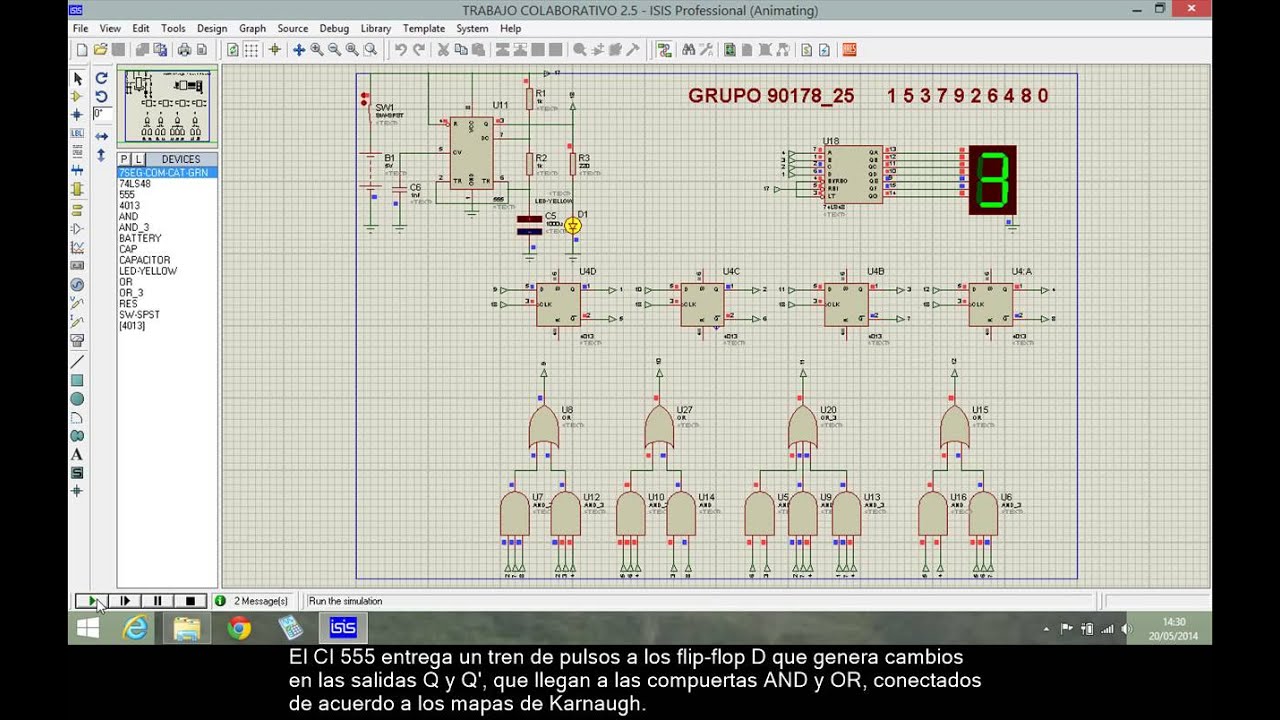Select the Subcircuit mode tool
Viewport: 1280px width, 720px height.
(x=77, y=190)
